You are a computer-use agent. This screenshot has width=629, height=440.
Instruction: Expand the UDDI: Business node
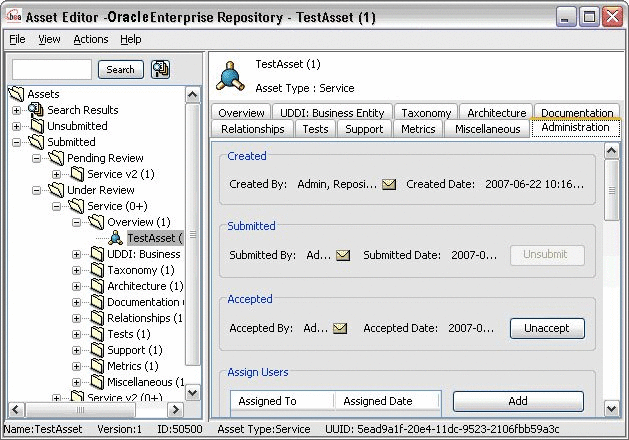pyautogui.click(x=77, y=255)
